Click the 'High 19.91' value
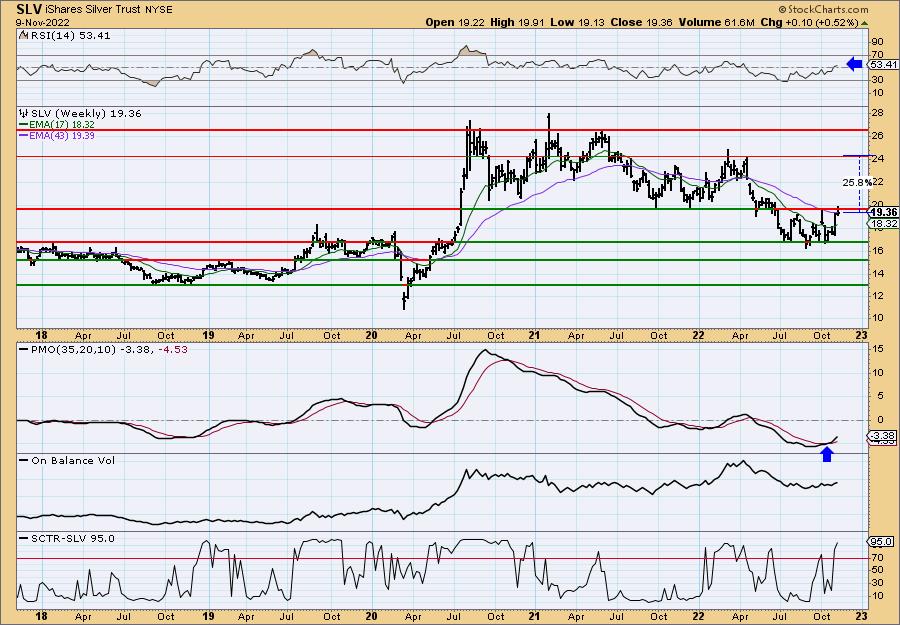Screen dimensions: 900x625 click(516, 22)
